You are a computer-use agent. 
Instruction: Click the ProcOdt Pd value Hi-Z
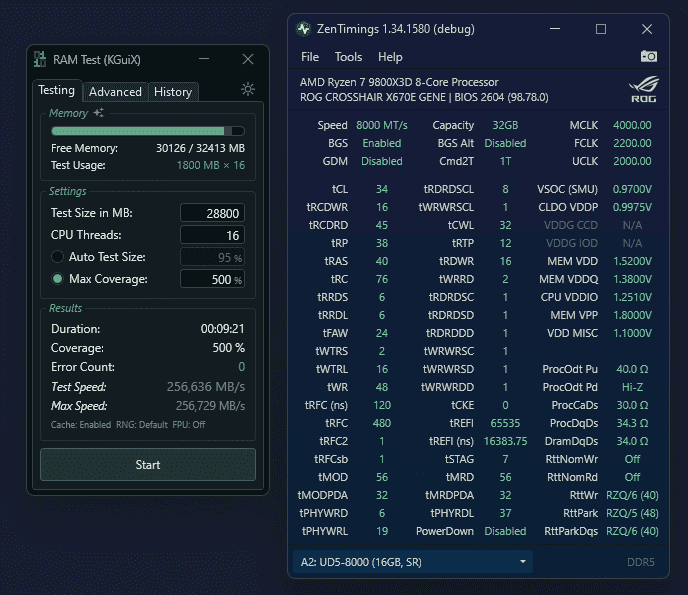click(x=632, y=387)
